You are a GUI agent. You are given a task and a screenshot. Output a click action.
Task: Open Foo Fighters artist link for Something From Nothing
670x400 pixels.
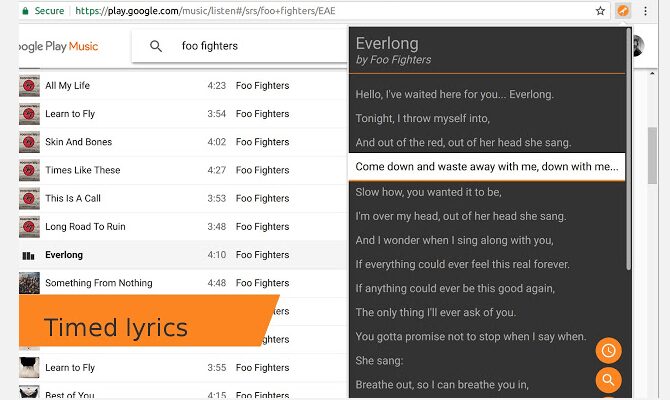[x=262, y=283]
